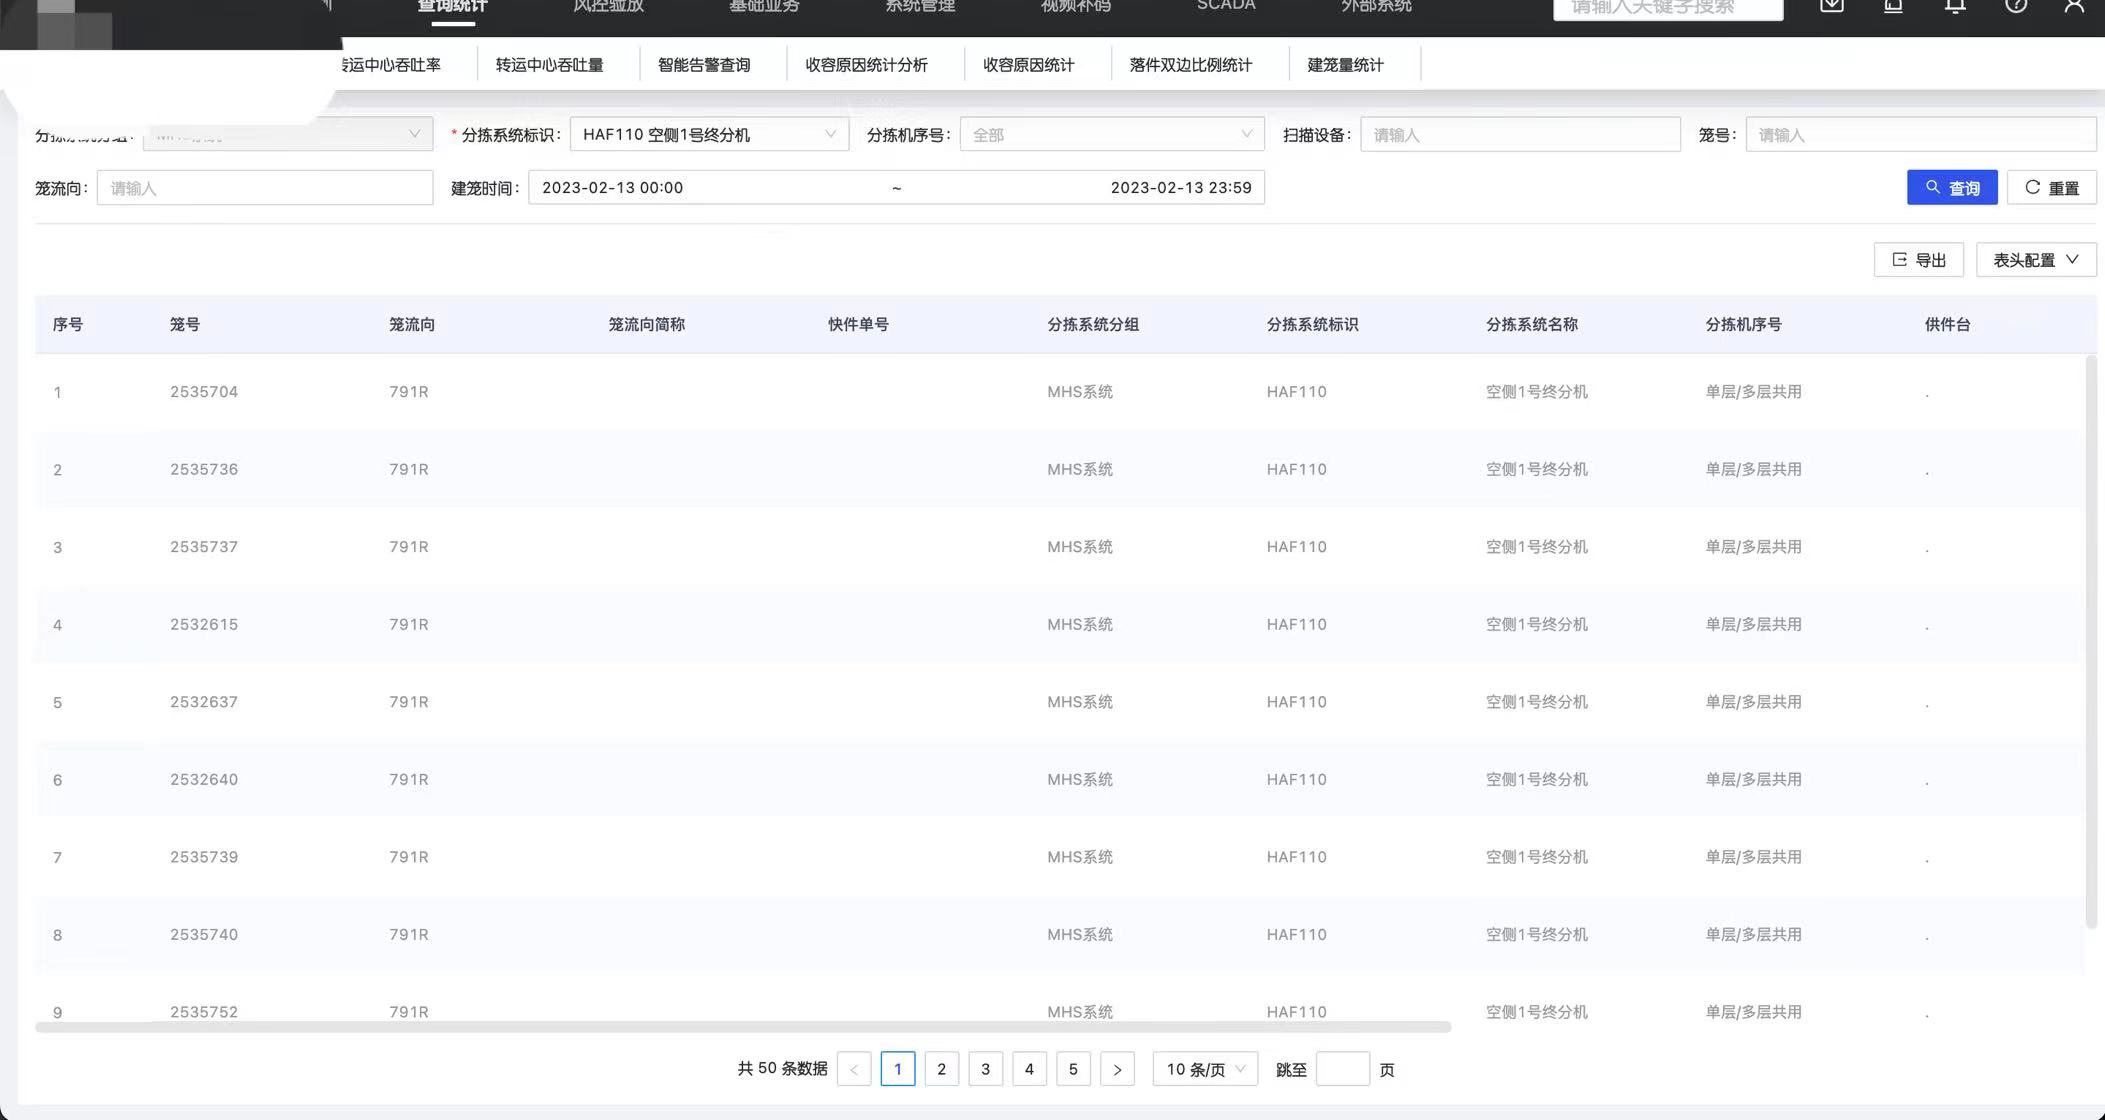Click the 重置 reset button
2105x1120 pixels.
(2052, 188)
